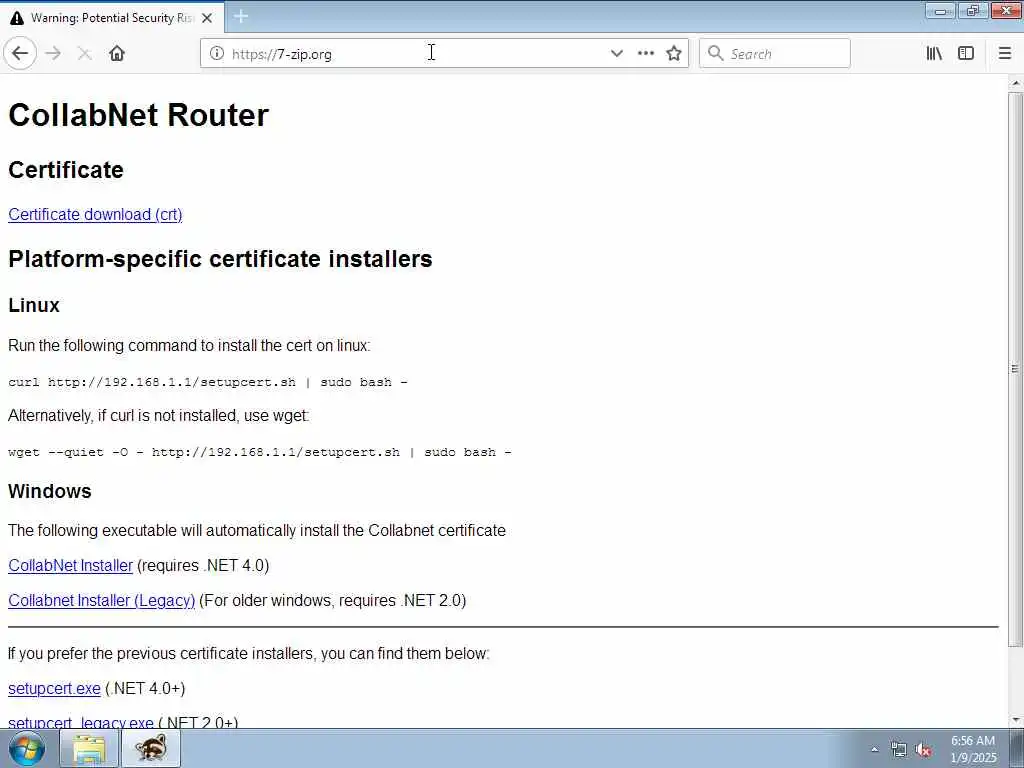Go back to the previous page
The width and height of the screenshot is (1024, 768).
[20, 54]
